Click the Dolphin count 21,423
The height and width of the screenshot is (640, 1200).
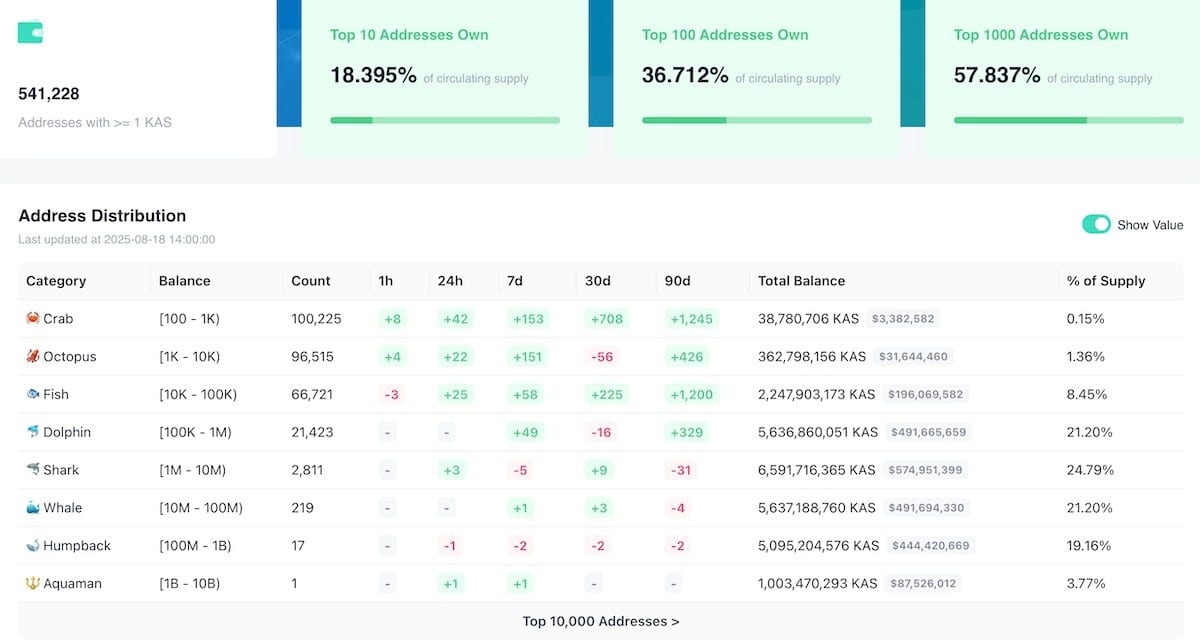(x=312, y=433)
